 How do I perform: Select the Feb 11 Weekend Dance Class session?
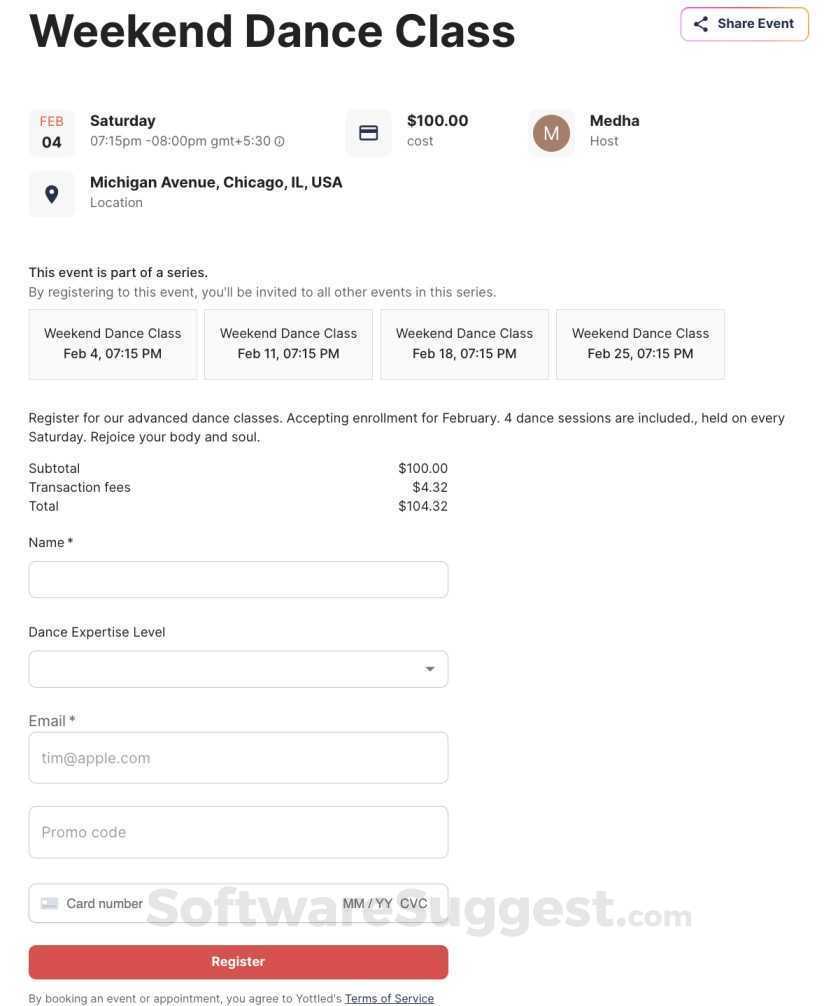point(288,344)
